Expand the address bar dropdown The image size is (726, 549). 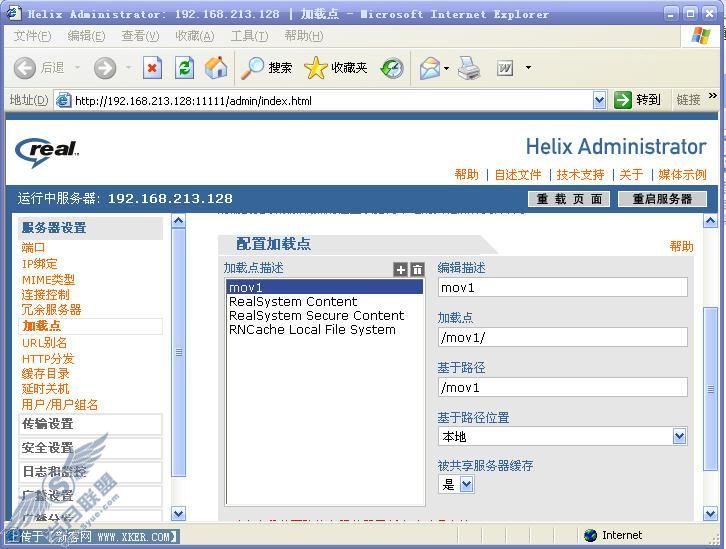599,100
